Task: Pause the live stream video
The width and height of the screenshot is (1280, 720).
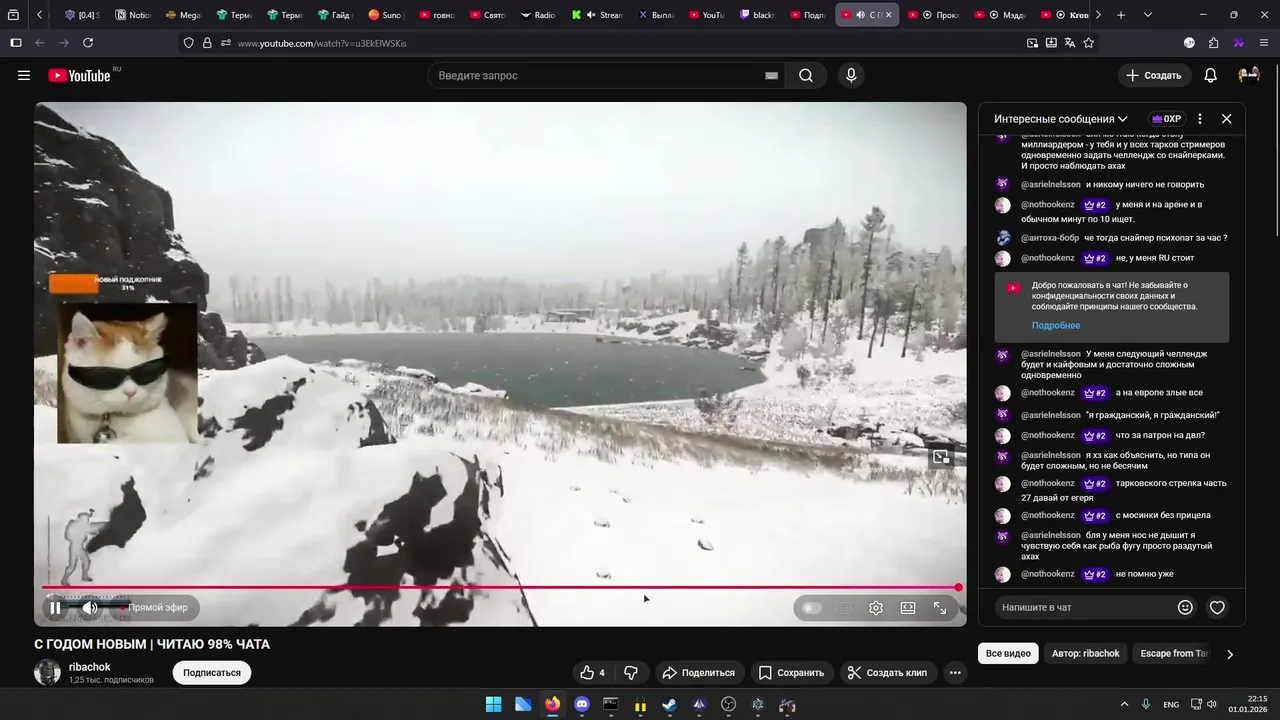Action: click(55, 607)
